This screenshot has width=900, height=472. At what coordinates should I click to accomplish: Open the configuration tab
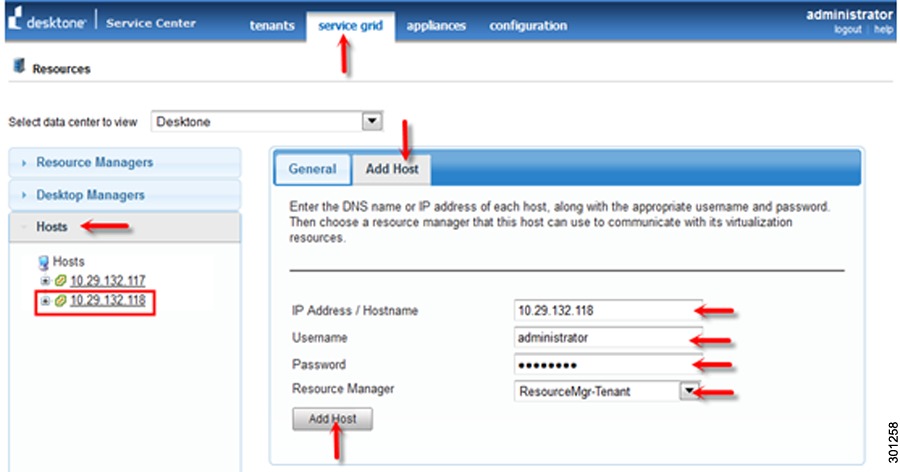coord(528,26)
